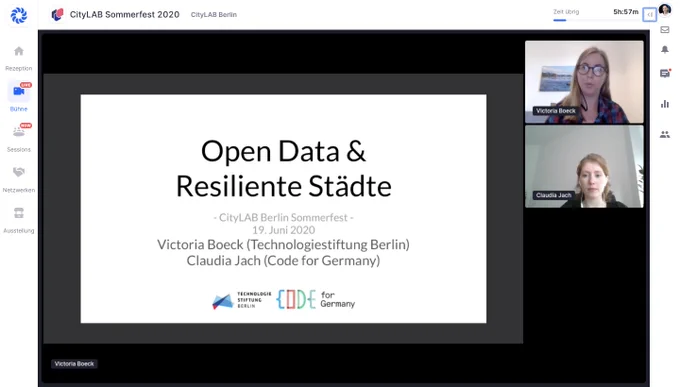The image size is (680, 387).
Task: Open the chat panel icon
Action: [665, 73]
